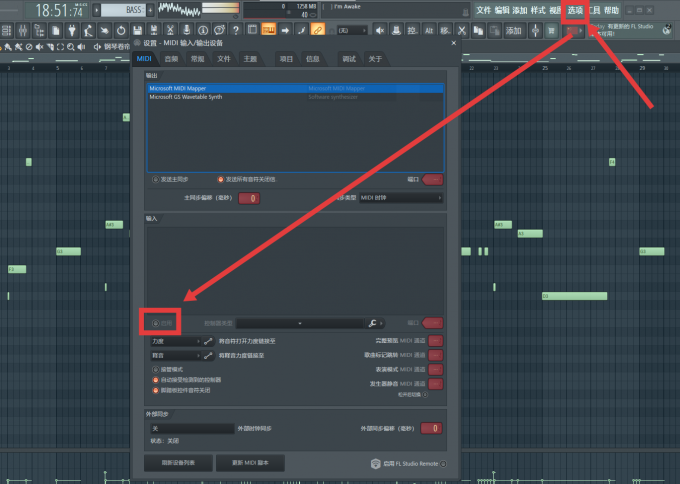The image size is (680, 484).
Task: Open the 编辑 menu
Action: click(x=502, y=10)
